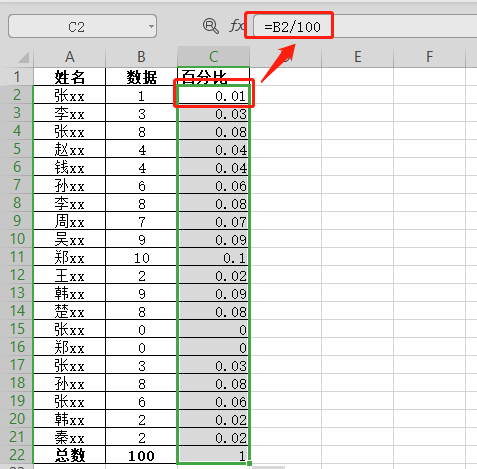The height and width of the screenshot is (469, 477).
Task: Select column A header
Action: click(x=69, y=57)
